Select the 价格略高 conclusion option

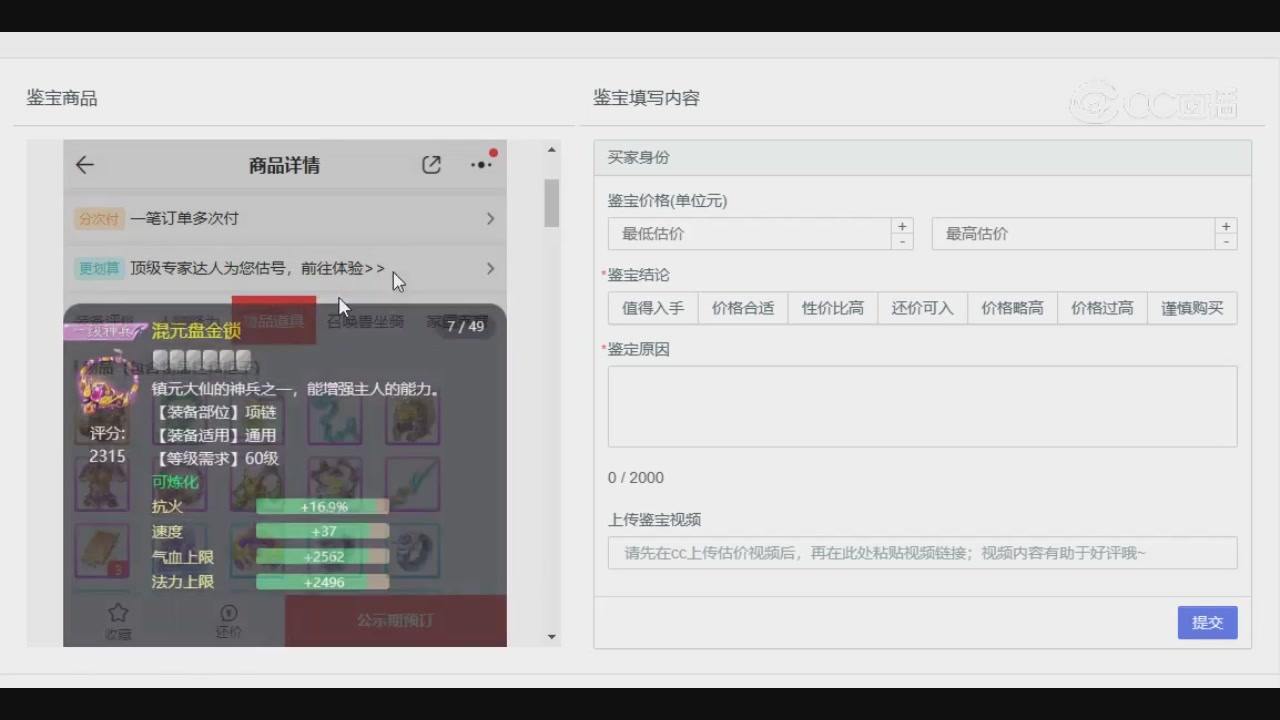(x=1013, y=308)
